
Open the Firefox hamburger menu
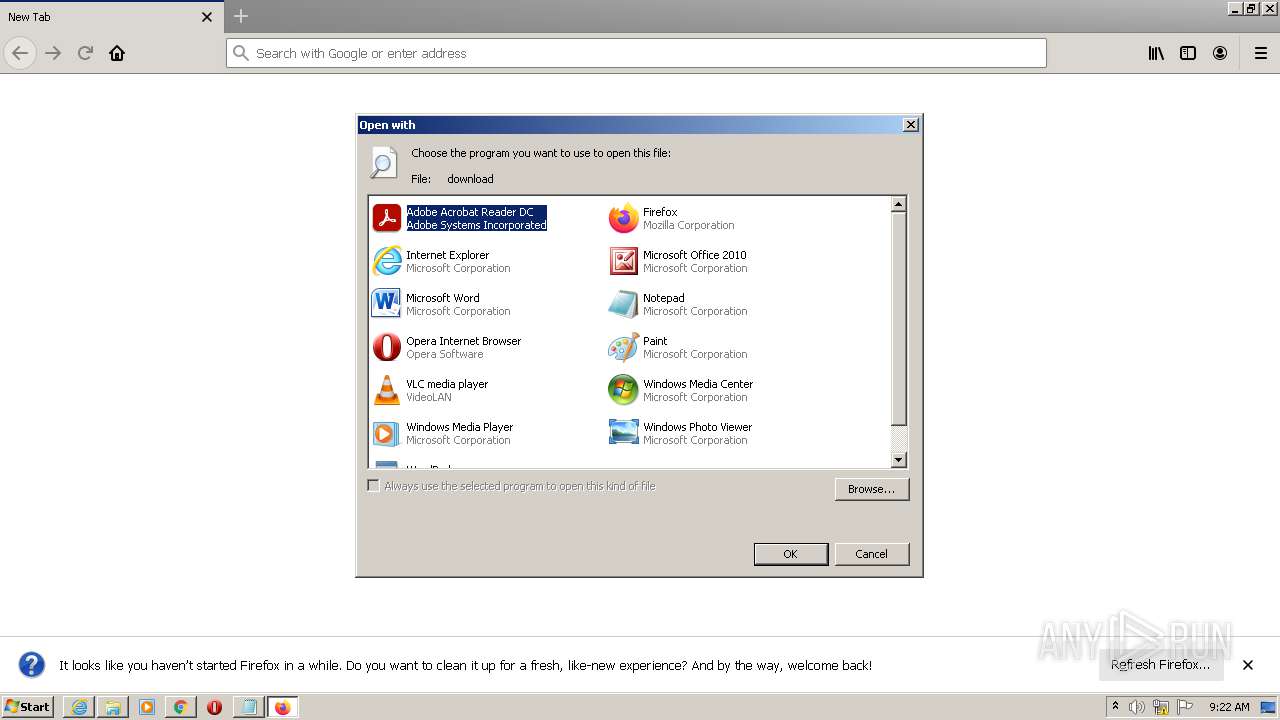(x=1261, y=53)
